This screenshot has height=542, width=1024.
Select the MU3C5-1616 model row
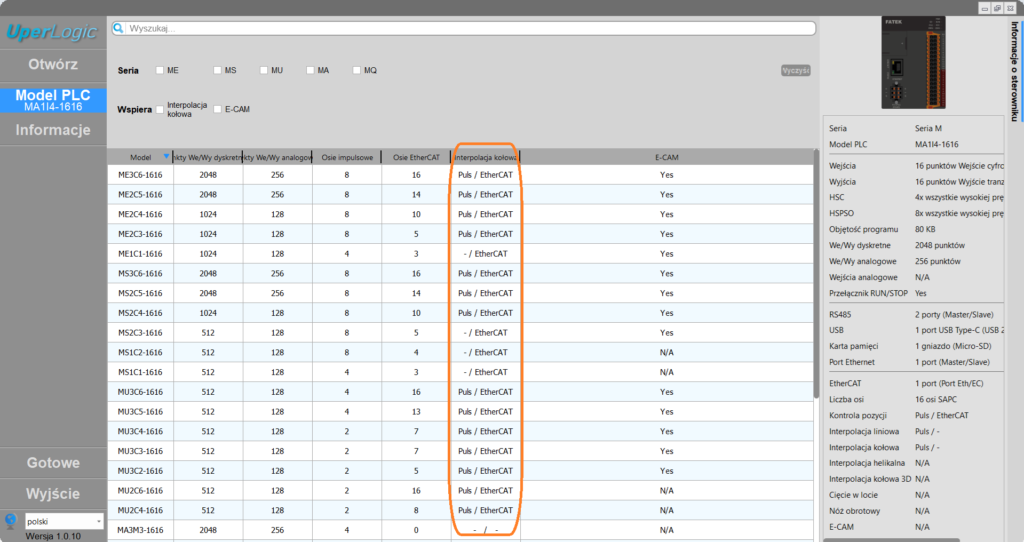pyautogui.click(x=460, y=412)
